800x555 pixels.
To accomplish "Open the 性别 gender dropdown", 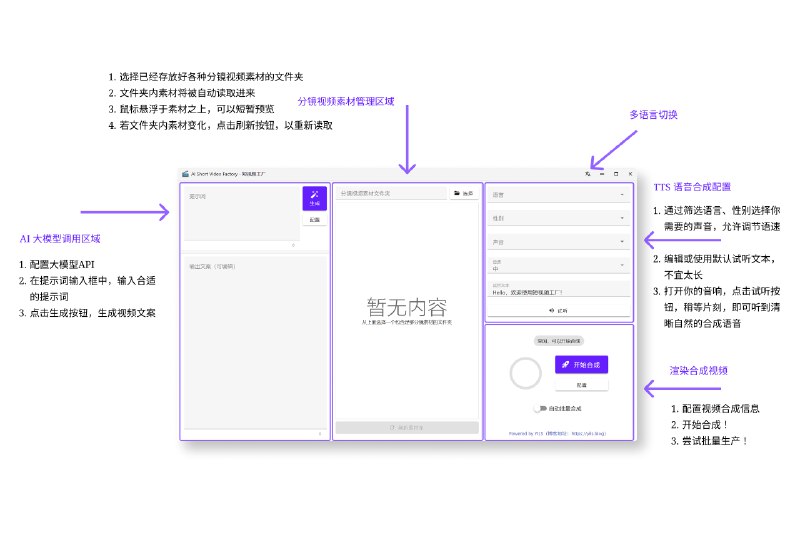I will (558, 218).
